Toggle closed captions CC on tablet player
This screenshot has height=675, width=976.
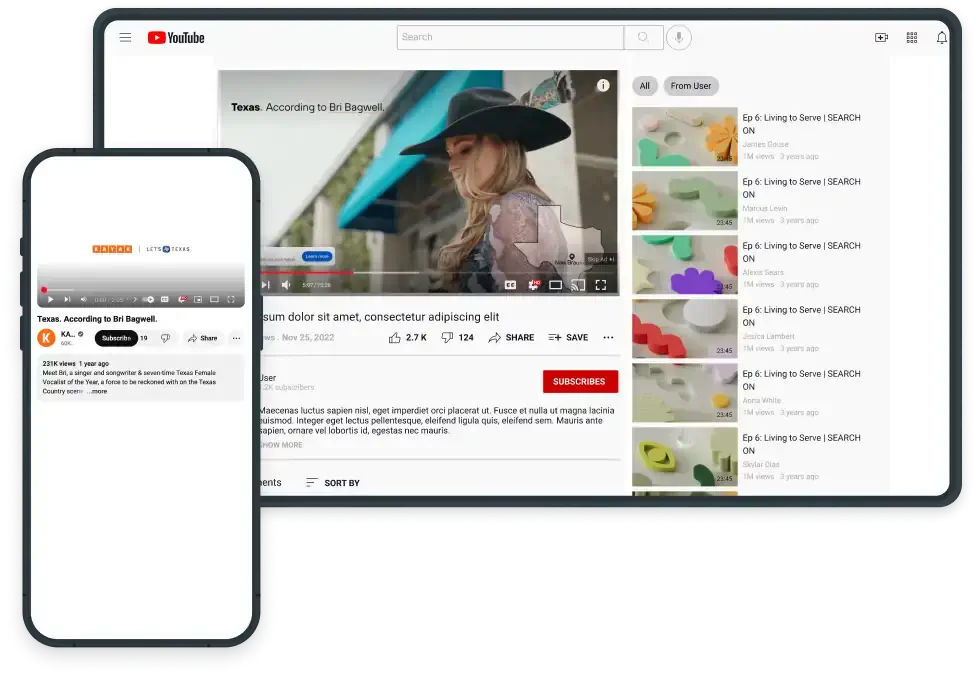tap(510, 285)
